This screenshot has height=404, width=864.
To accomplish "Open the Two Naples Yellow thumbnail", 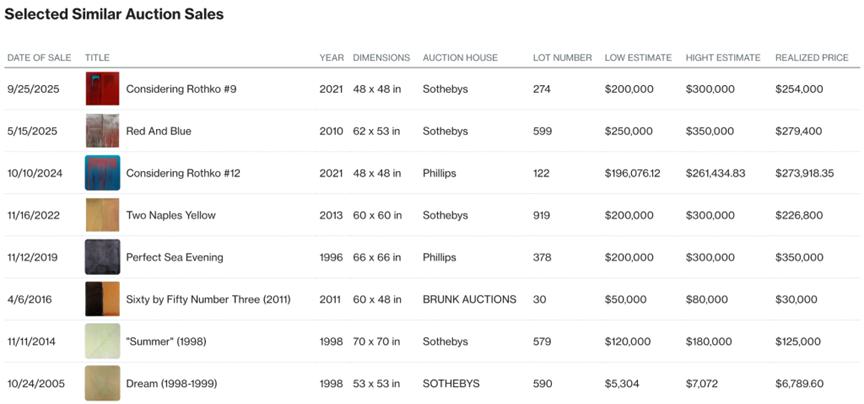I will point(102,215).
